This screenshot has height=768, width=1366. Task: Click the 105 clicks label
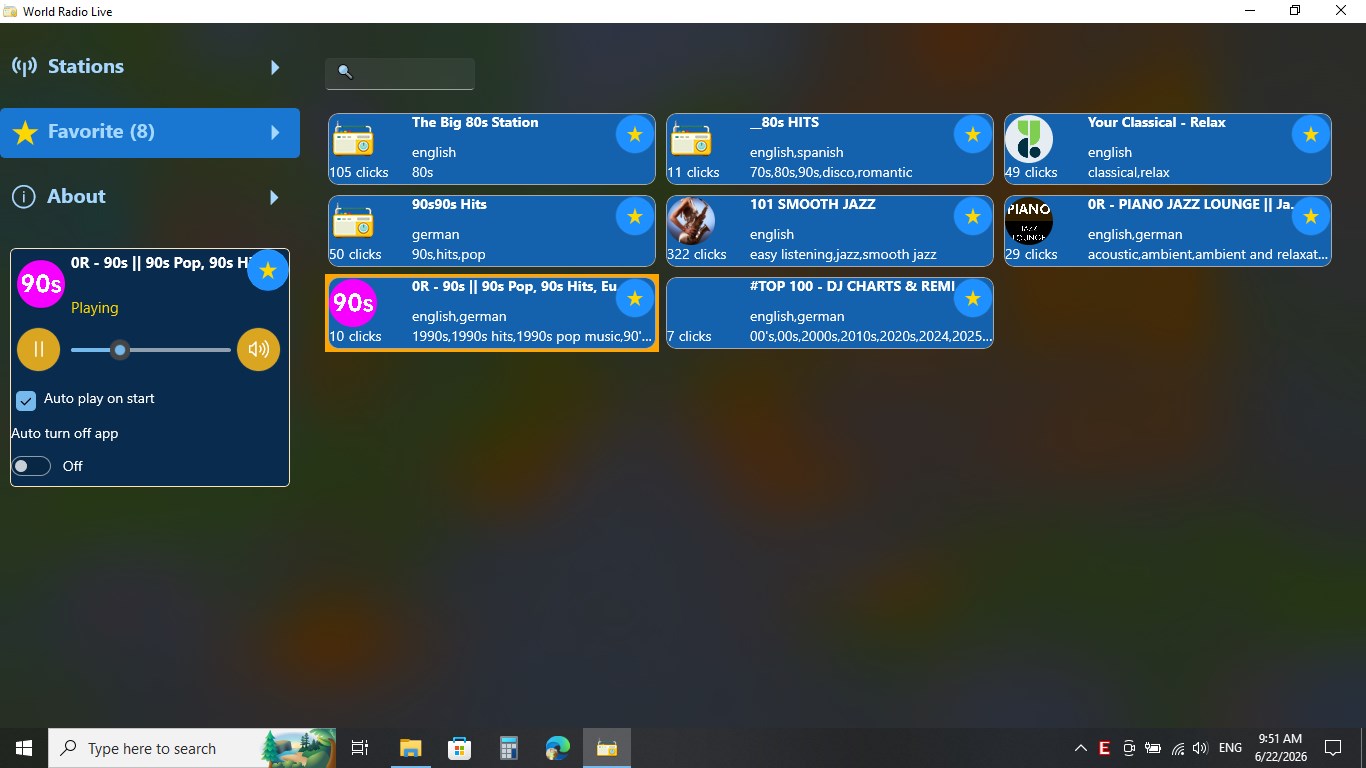tap(359, 172)
